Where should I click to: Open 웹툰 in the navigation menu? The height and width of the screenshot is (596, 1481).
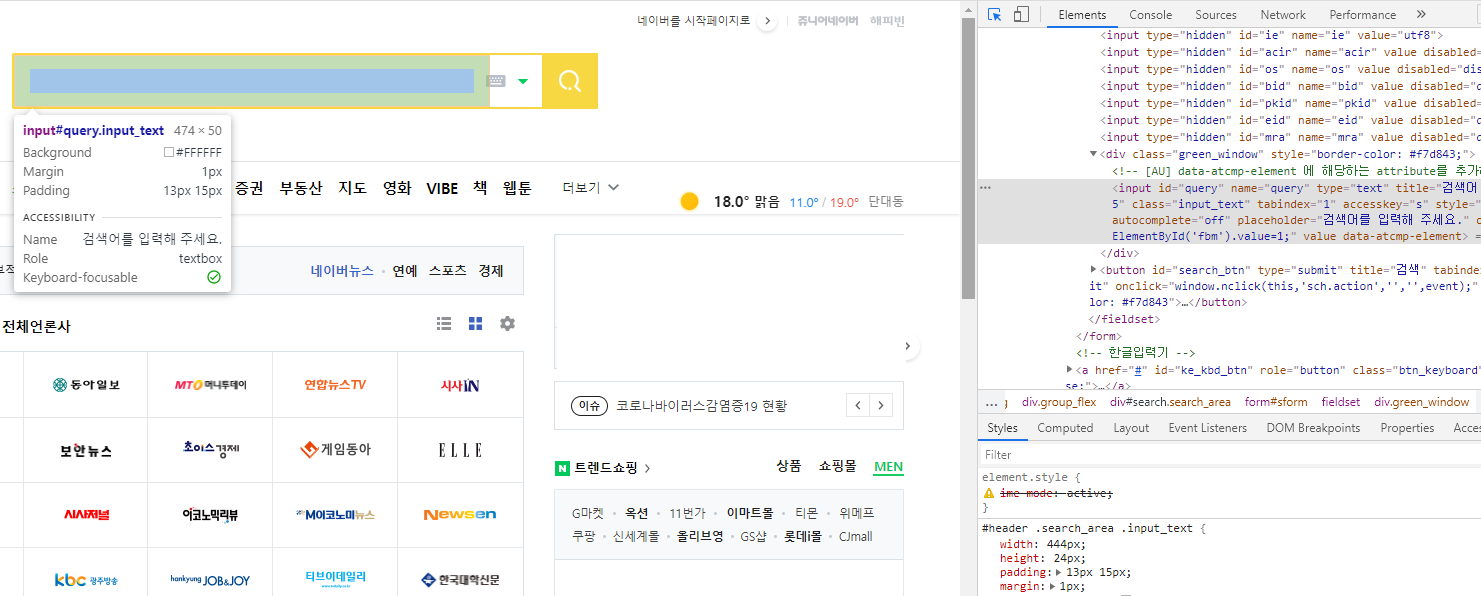coord(517,188)
